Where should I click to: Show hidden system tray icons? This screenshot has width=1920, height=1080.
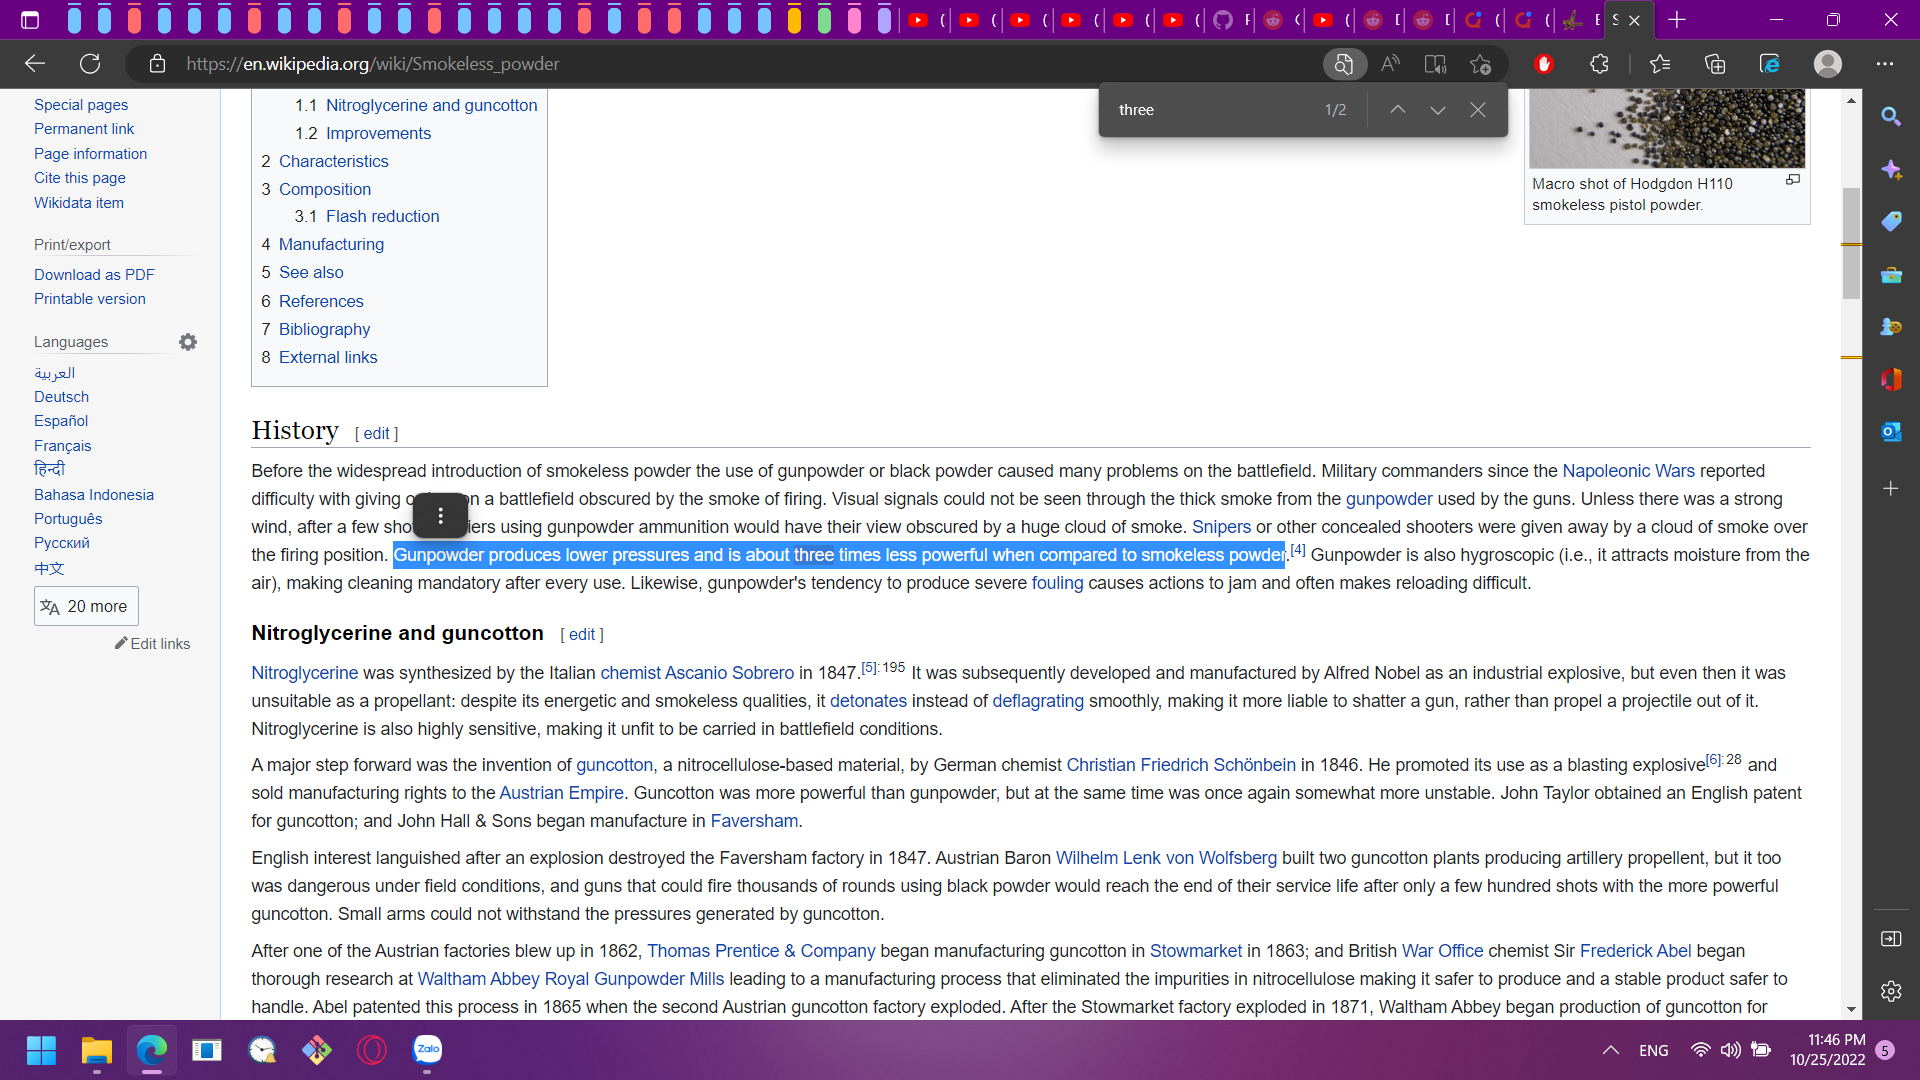pyautogui.click(x=1610, y=1050)
